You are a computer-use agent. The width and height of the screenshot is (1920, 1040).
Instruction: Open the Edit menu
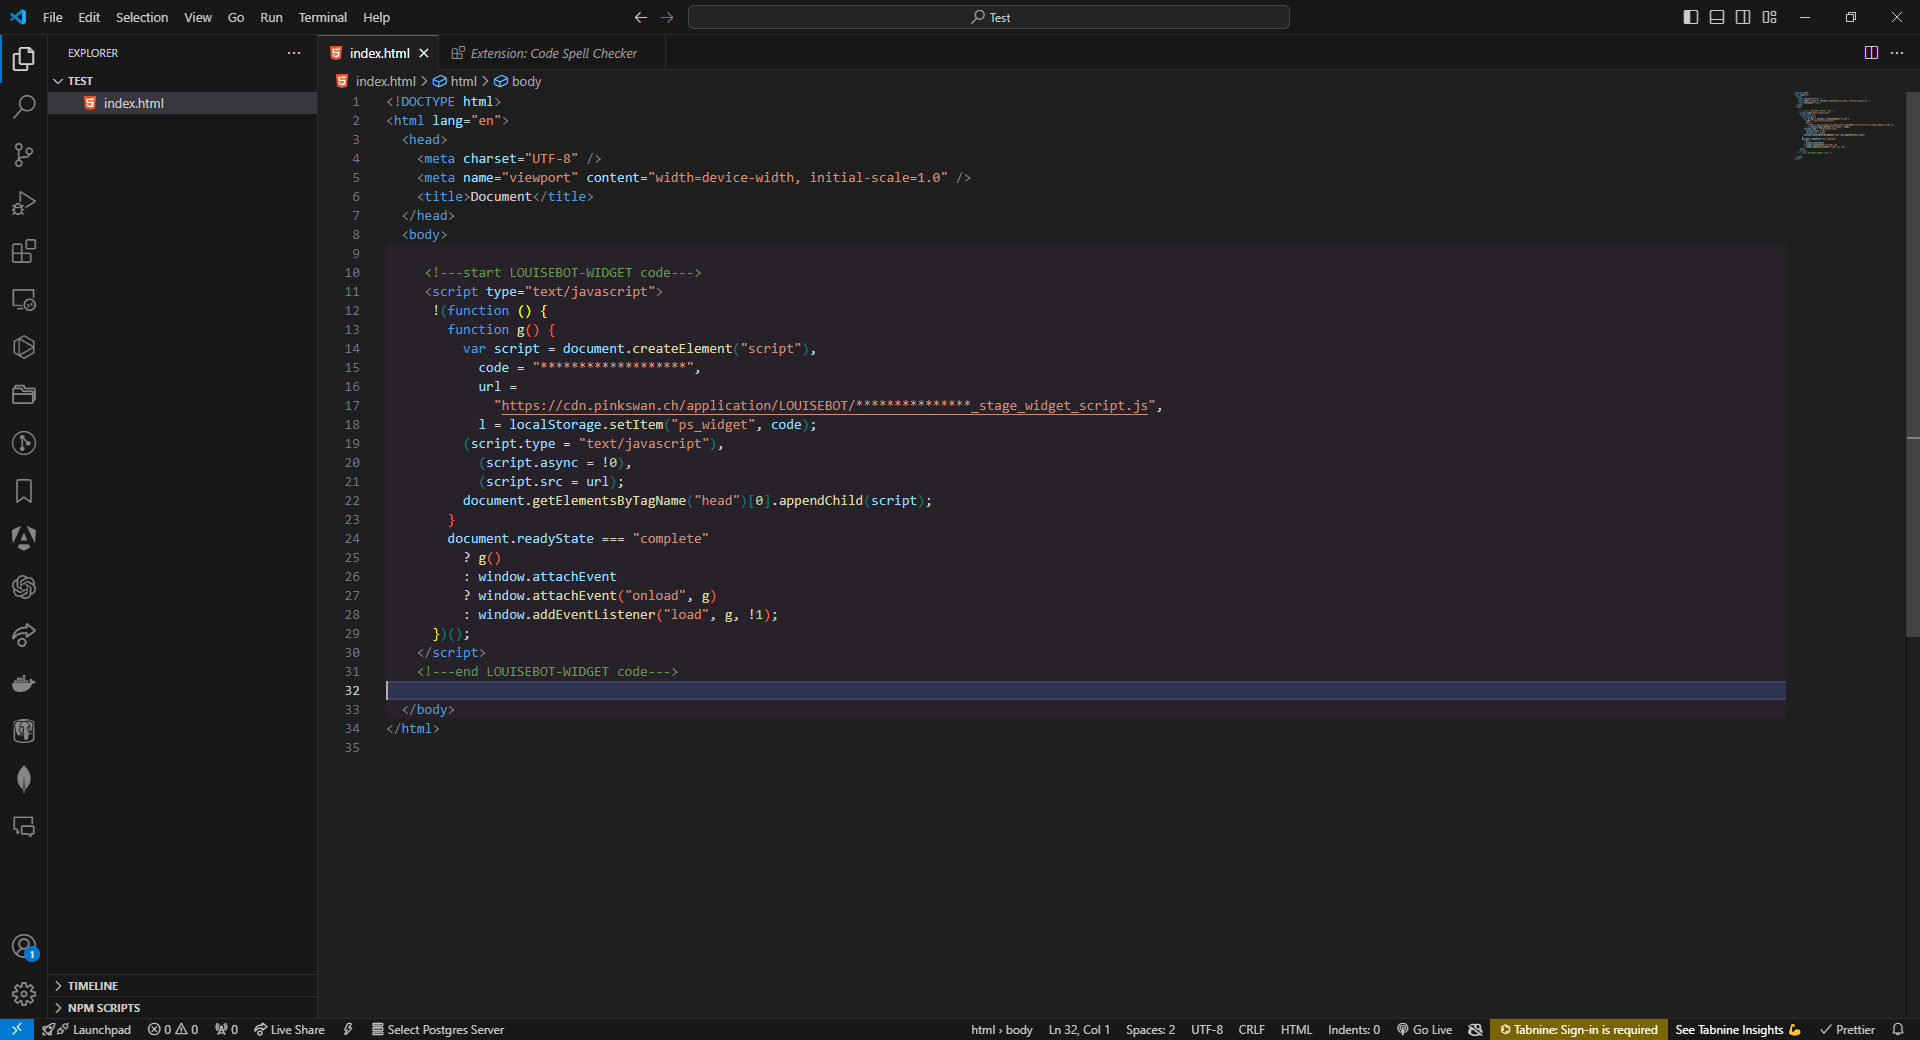tap(89, 17)
